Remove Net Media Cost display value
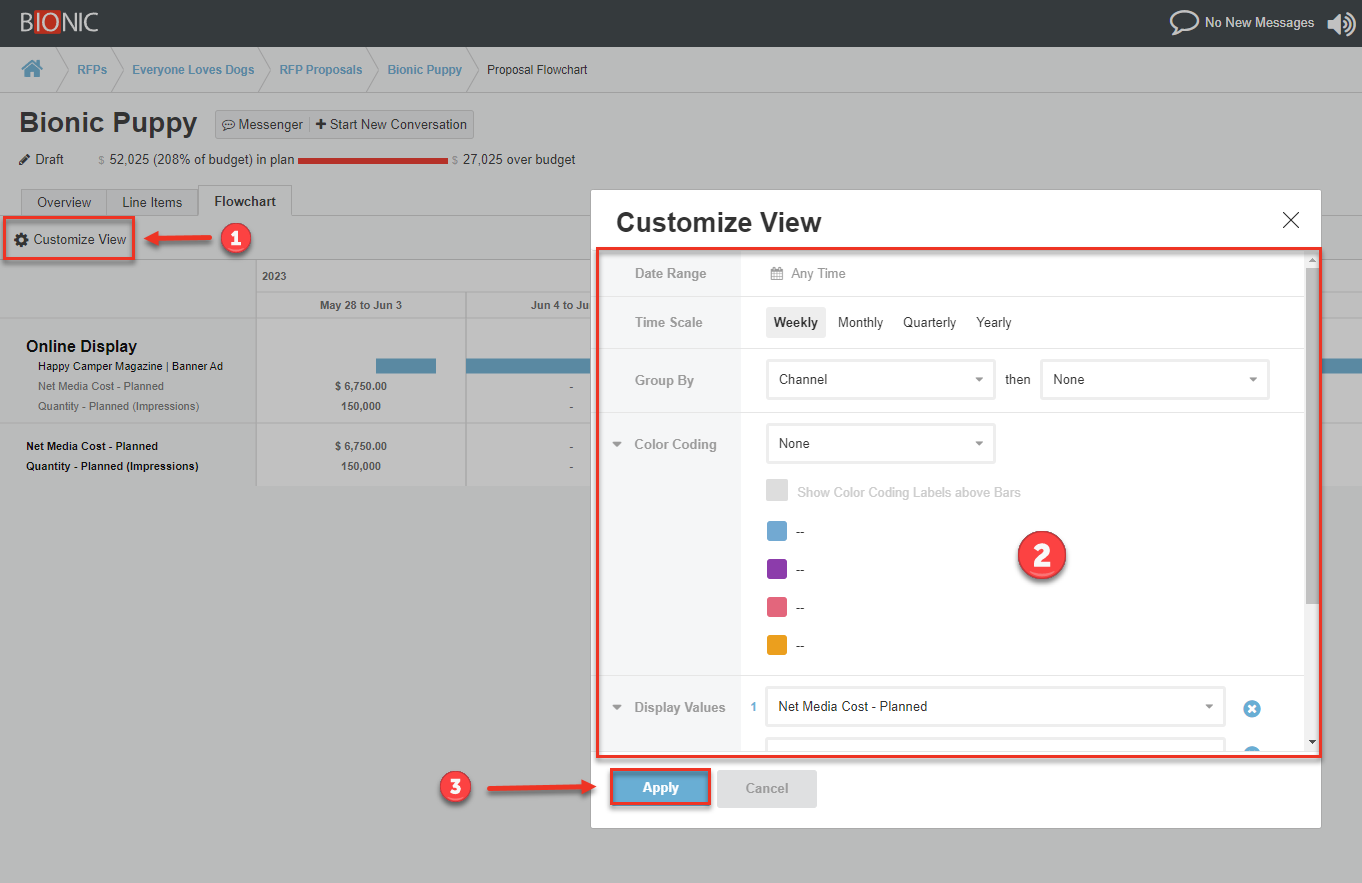The width and height of the screenshot is (1362, 883). tap(1251, 708)
